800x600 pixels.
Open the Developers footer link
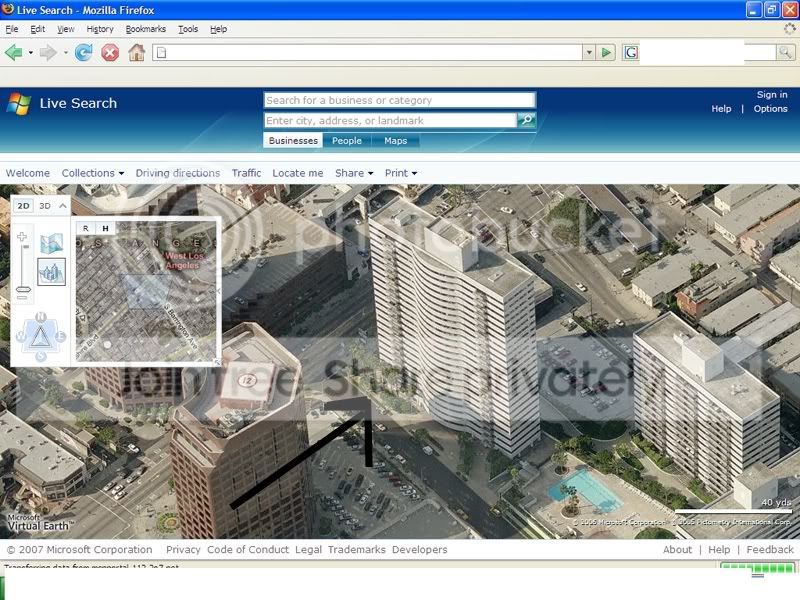[419, 549]
